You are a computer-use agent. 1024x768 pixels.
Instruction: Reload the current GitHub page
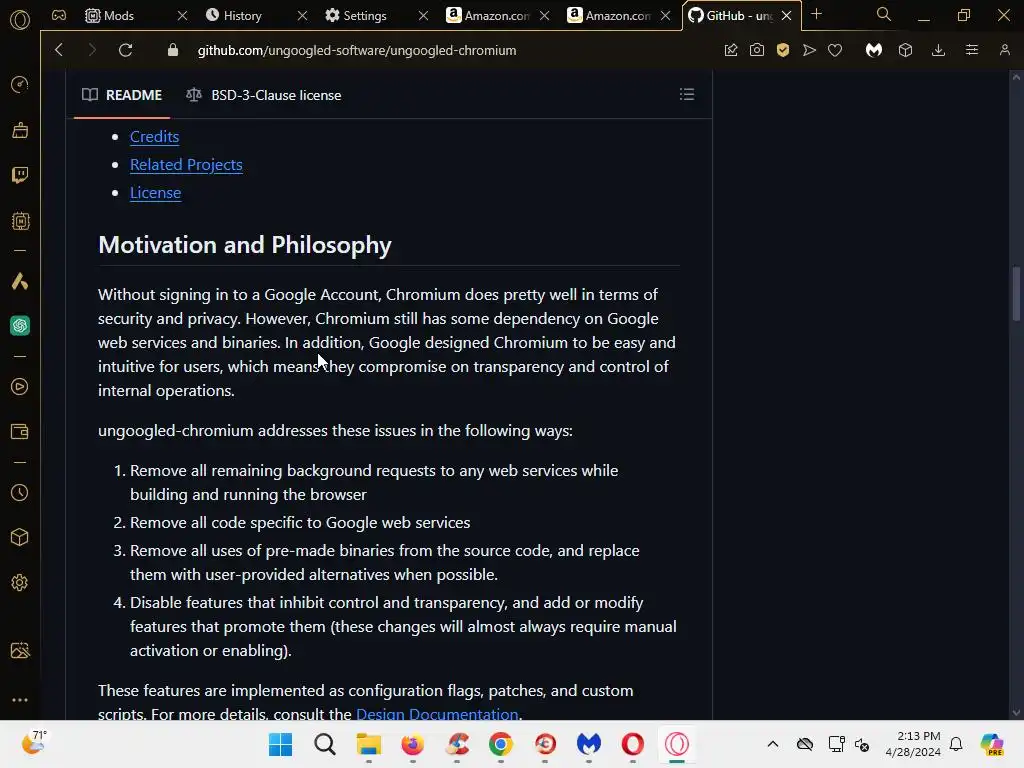[x=125, y=50]
